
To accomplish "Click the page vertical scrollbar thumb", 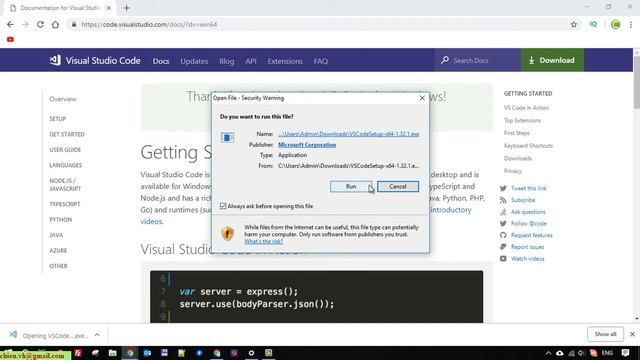I will 636,82.
